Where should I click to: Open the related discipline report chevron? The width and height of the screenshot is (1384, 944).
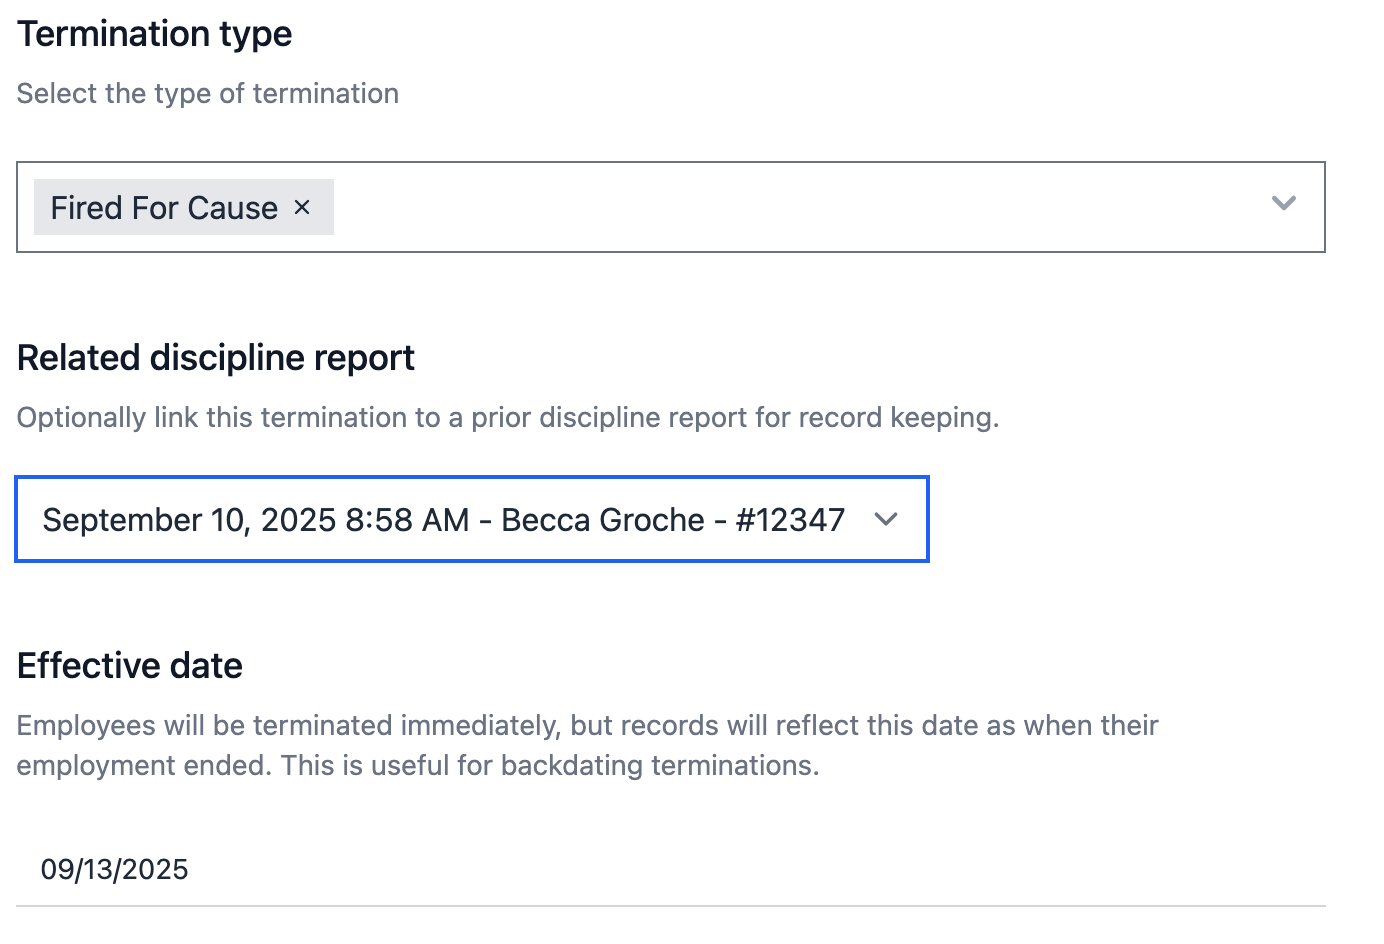pos(886,519)
